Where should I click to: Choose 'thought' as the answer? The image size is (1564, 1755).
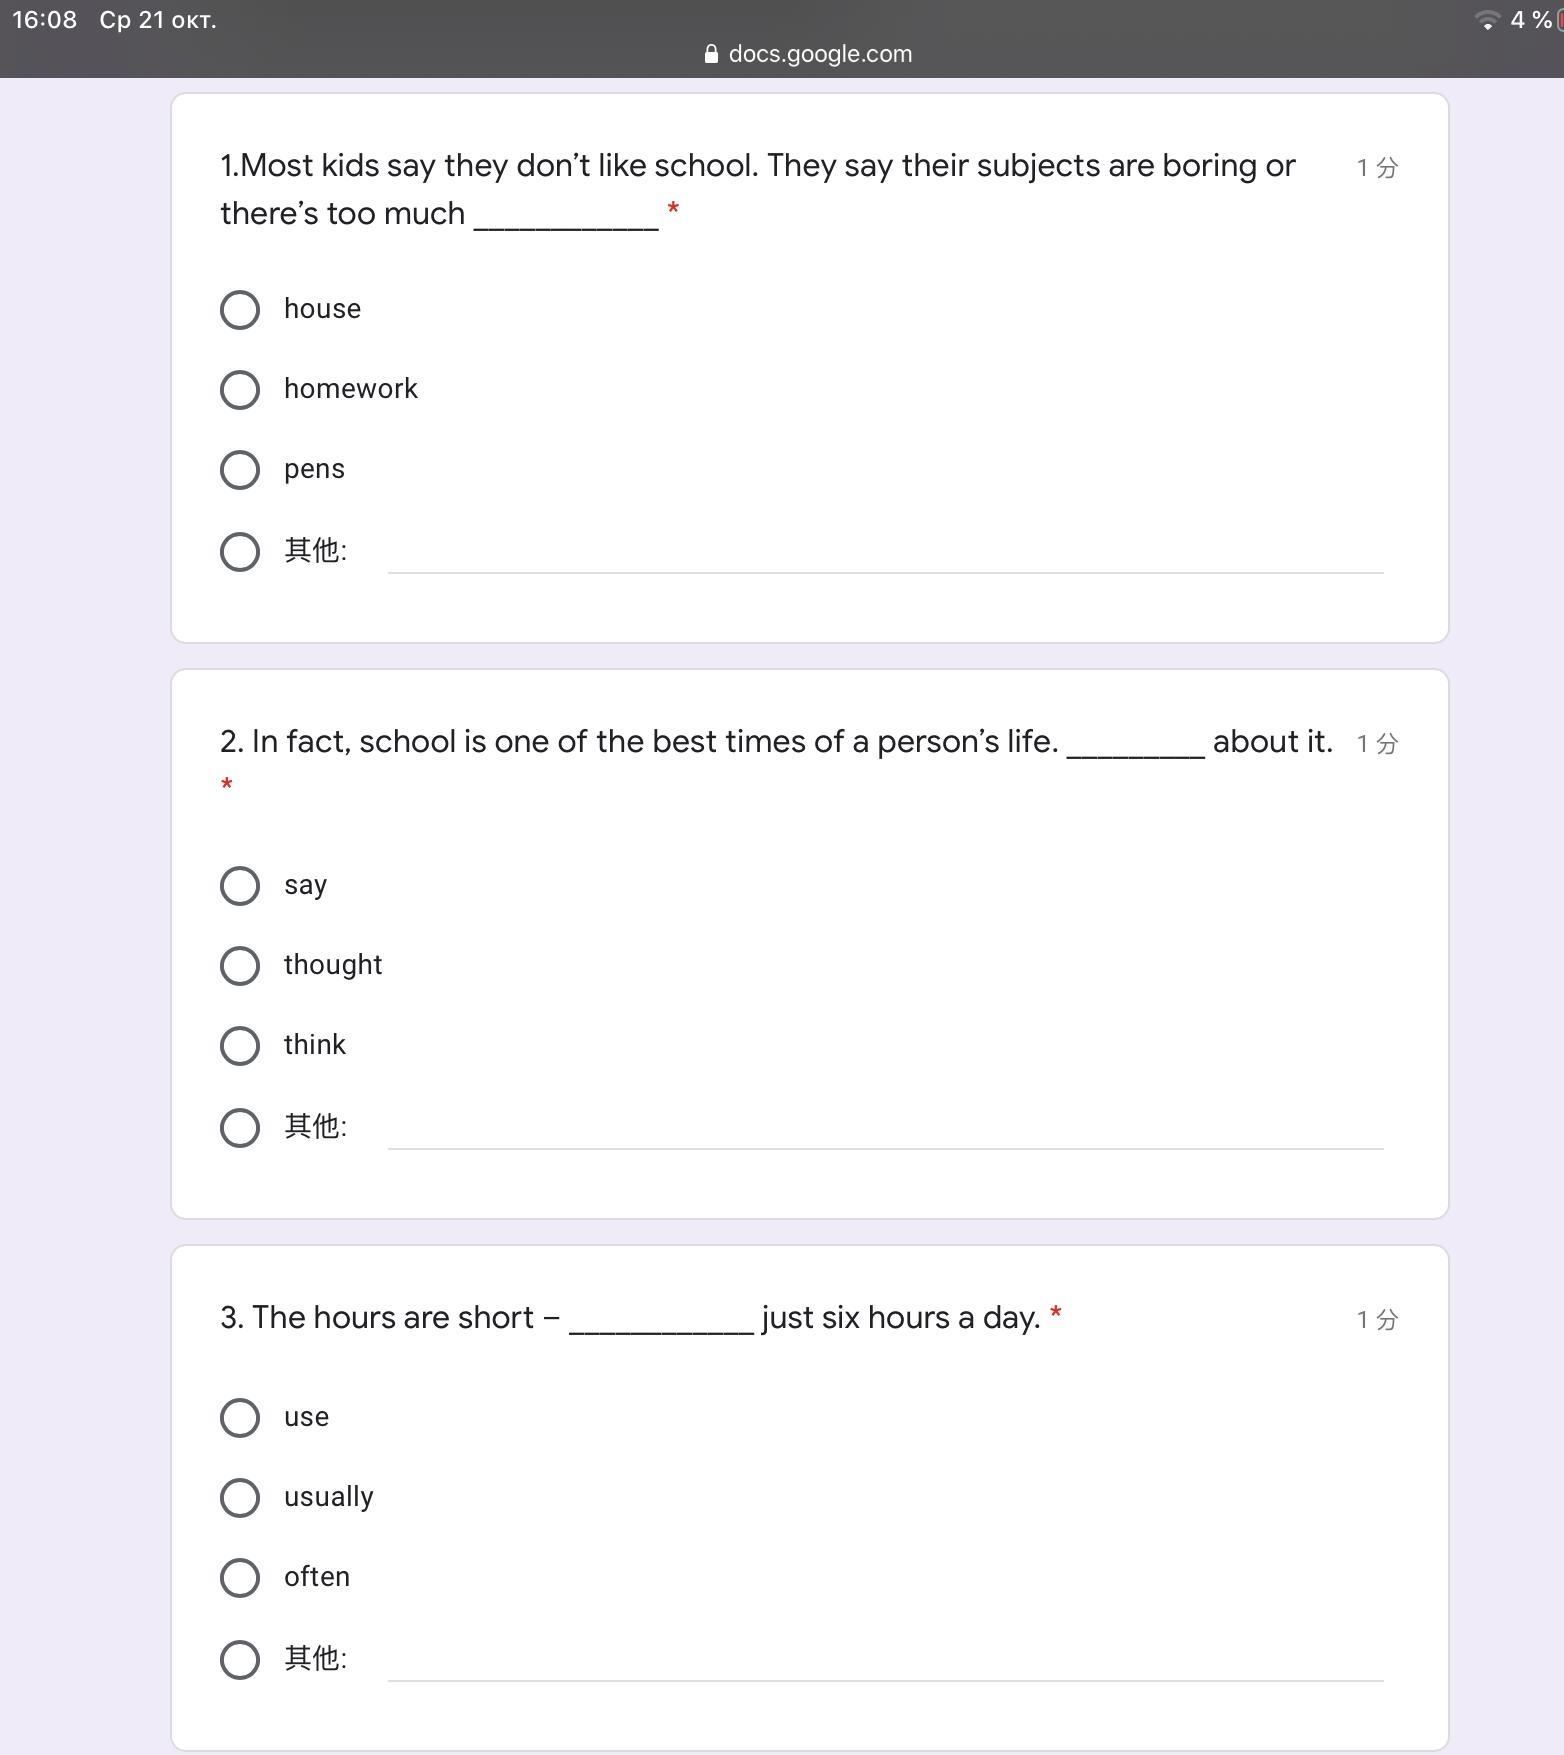240,966
